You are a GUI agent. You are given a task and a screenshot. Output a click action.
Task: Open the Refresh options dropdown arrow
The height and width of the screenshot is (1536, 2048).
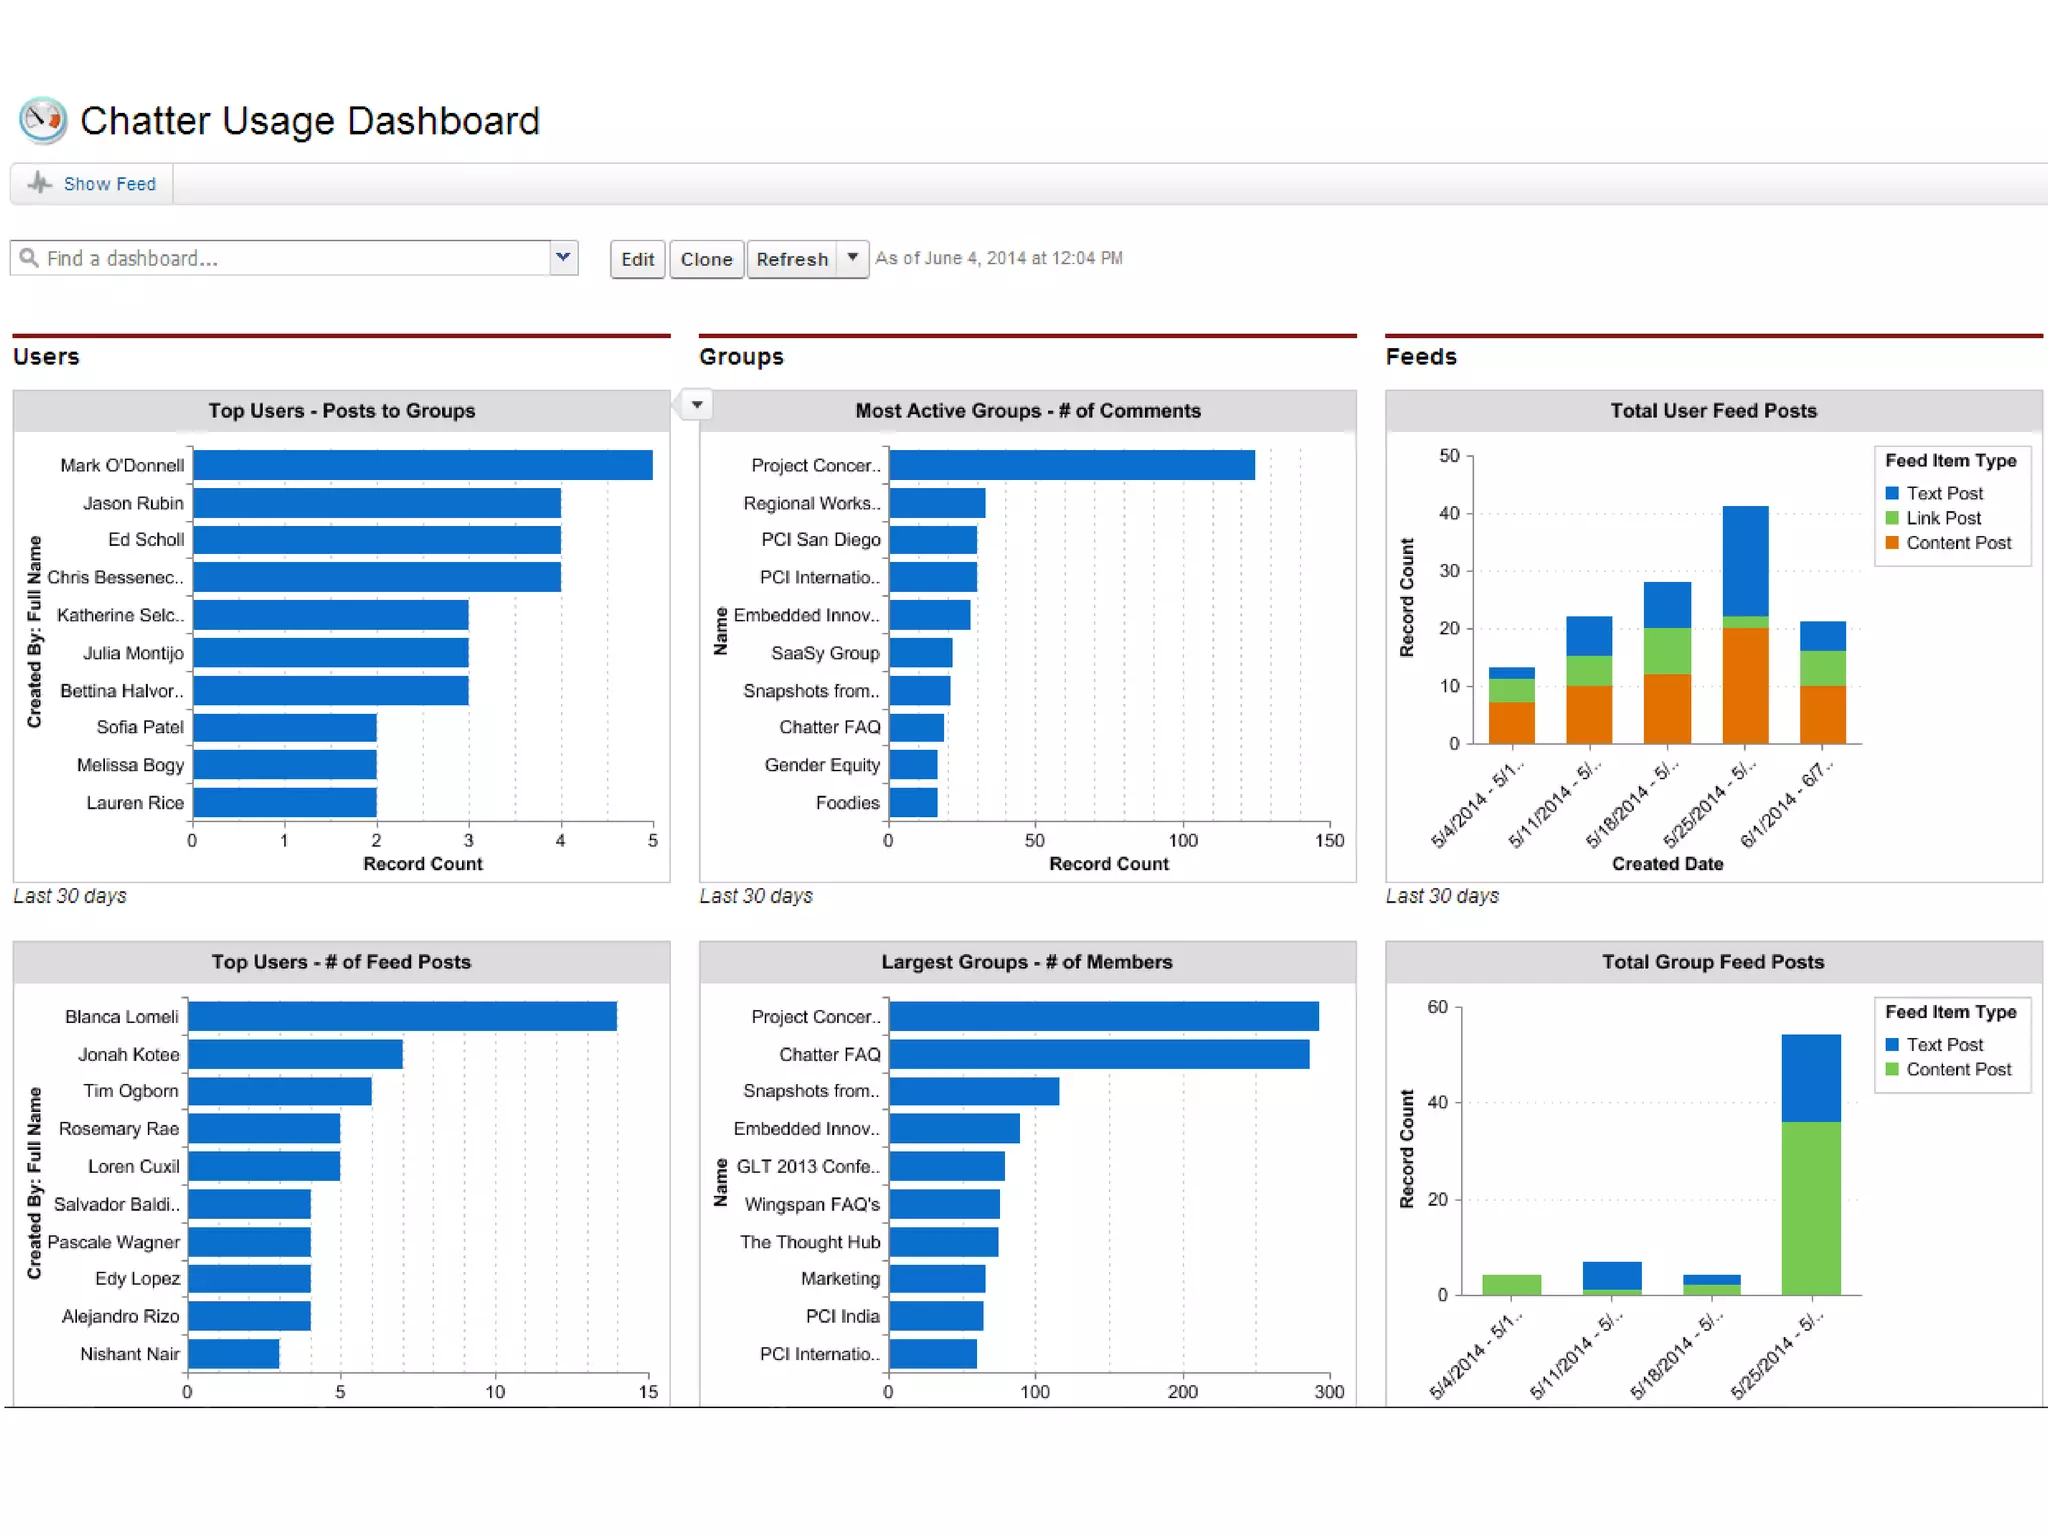pos(852,258)
